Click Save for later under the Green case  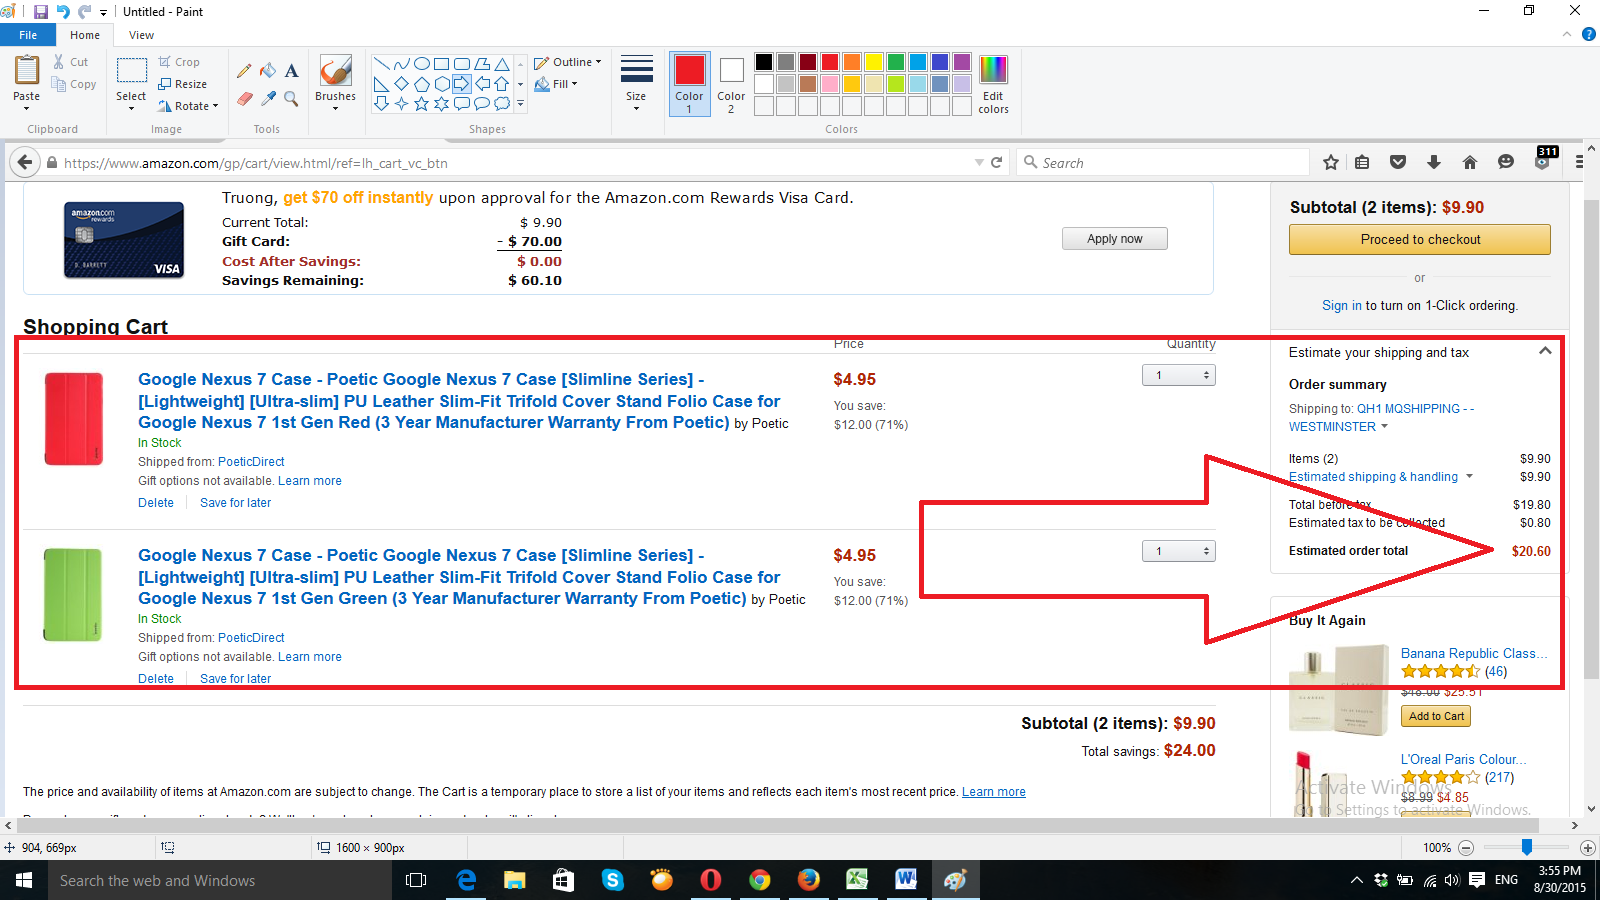[x=236, y=679]
